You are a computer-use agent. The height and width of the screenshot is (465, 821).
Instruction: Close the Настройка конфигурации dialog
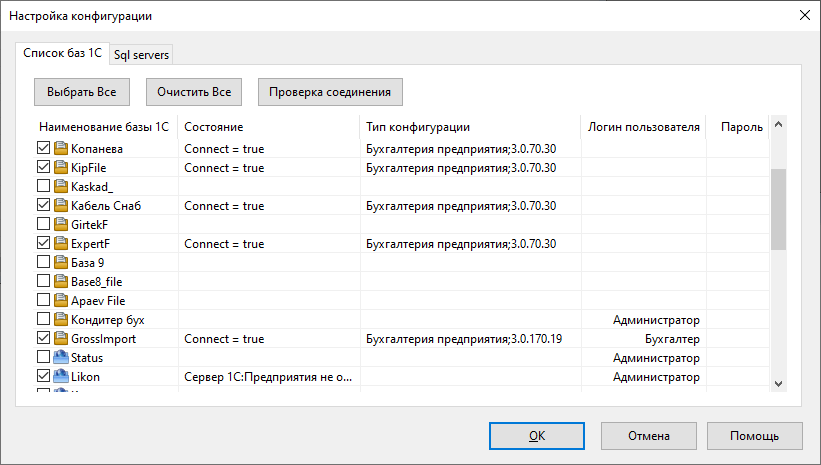805,15
